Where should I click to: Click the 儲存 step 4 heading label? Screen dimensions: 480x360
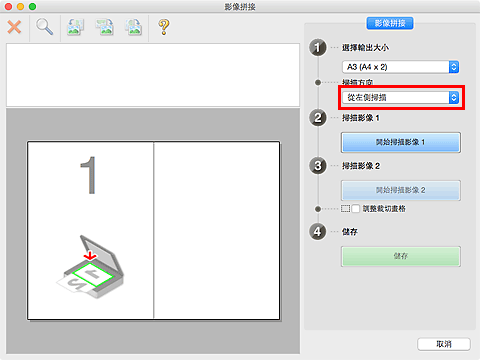click(x=350, y=232)
